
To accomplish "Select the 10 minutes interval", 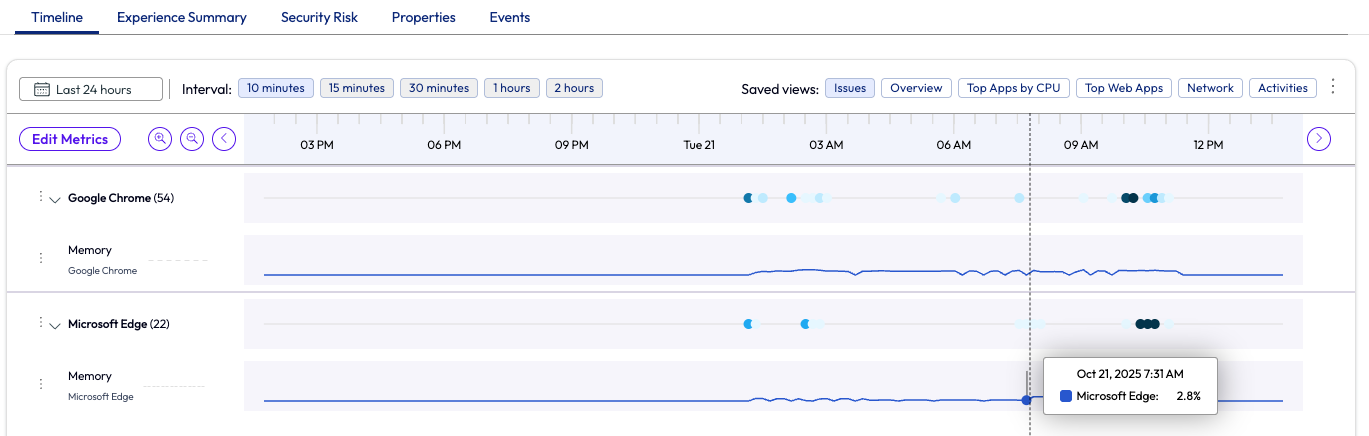I will tap(276, 88).
